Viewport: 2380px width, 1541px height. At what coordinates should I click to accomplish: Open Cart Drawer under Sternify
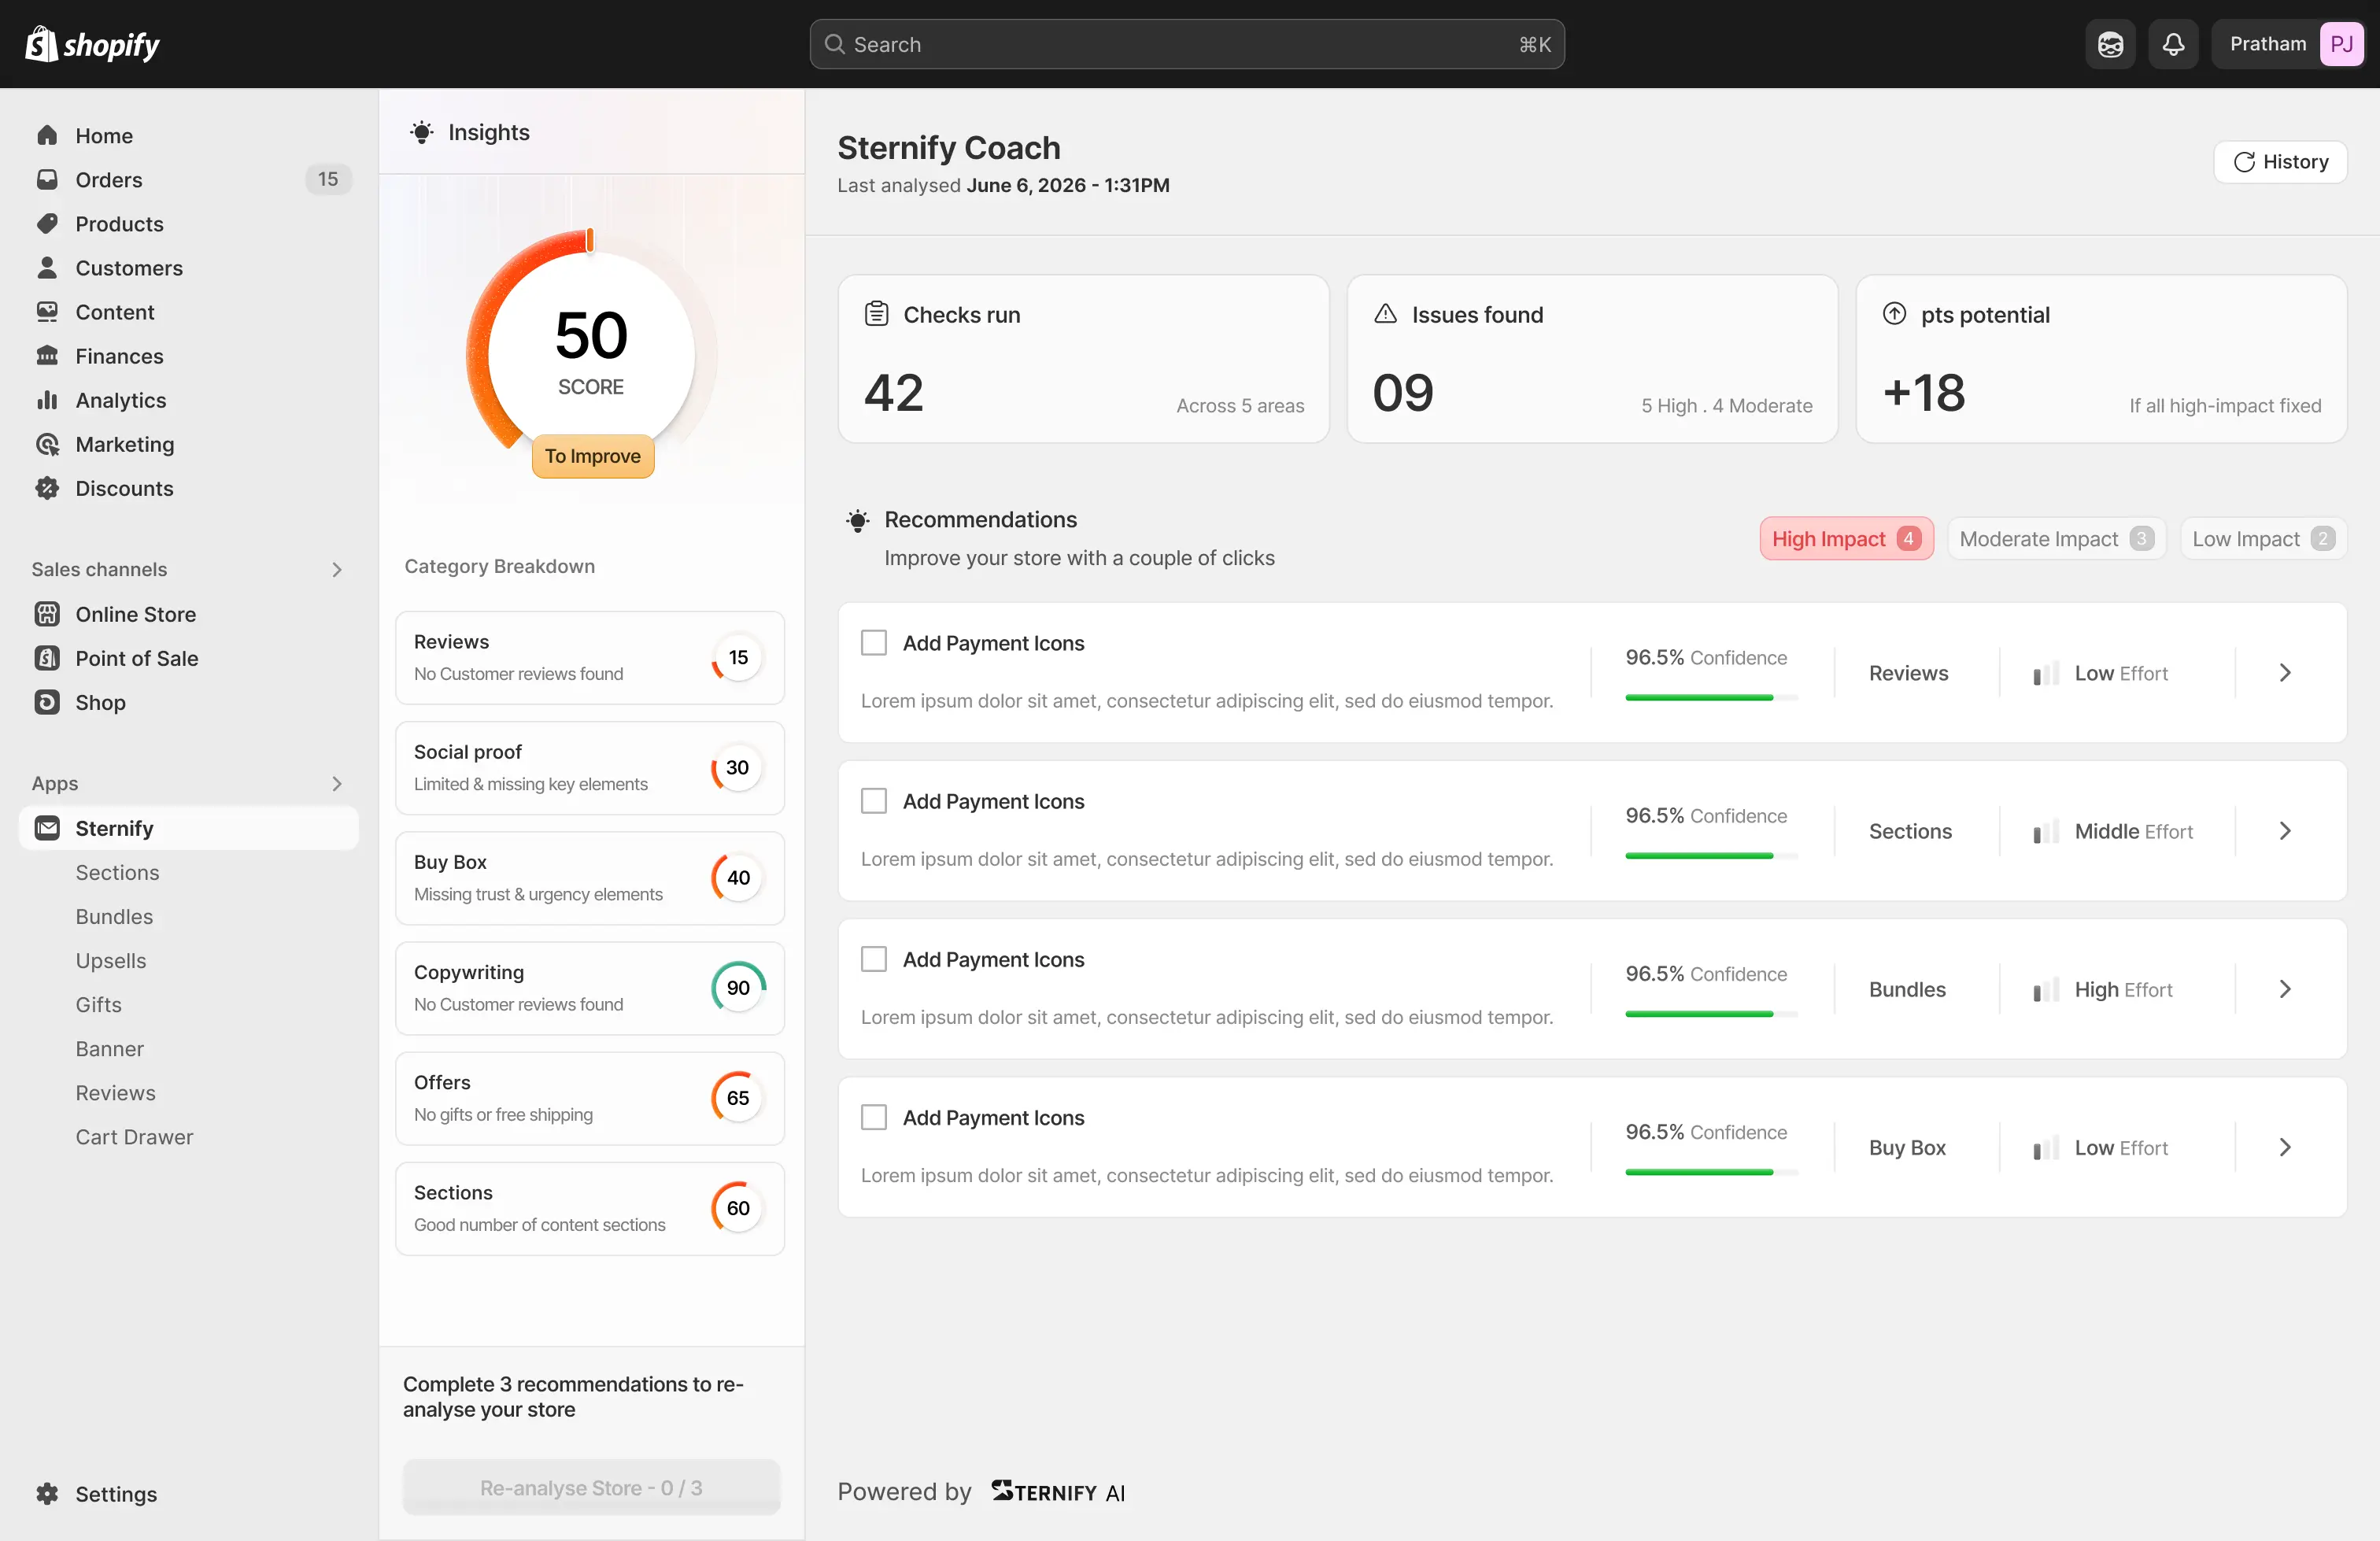[134, 1136]
